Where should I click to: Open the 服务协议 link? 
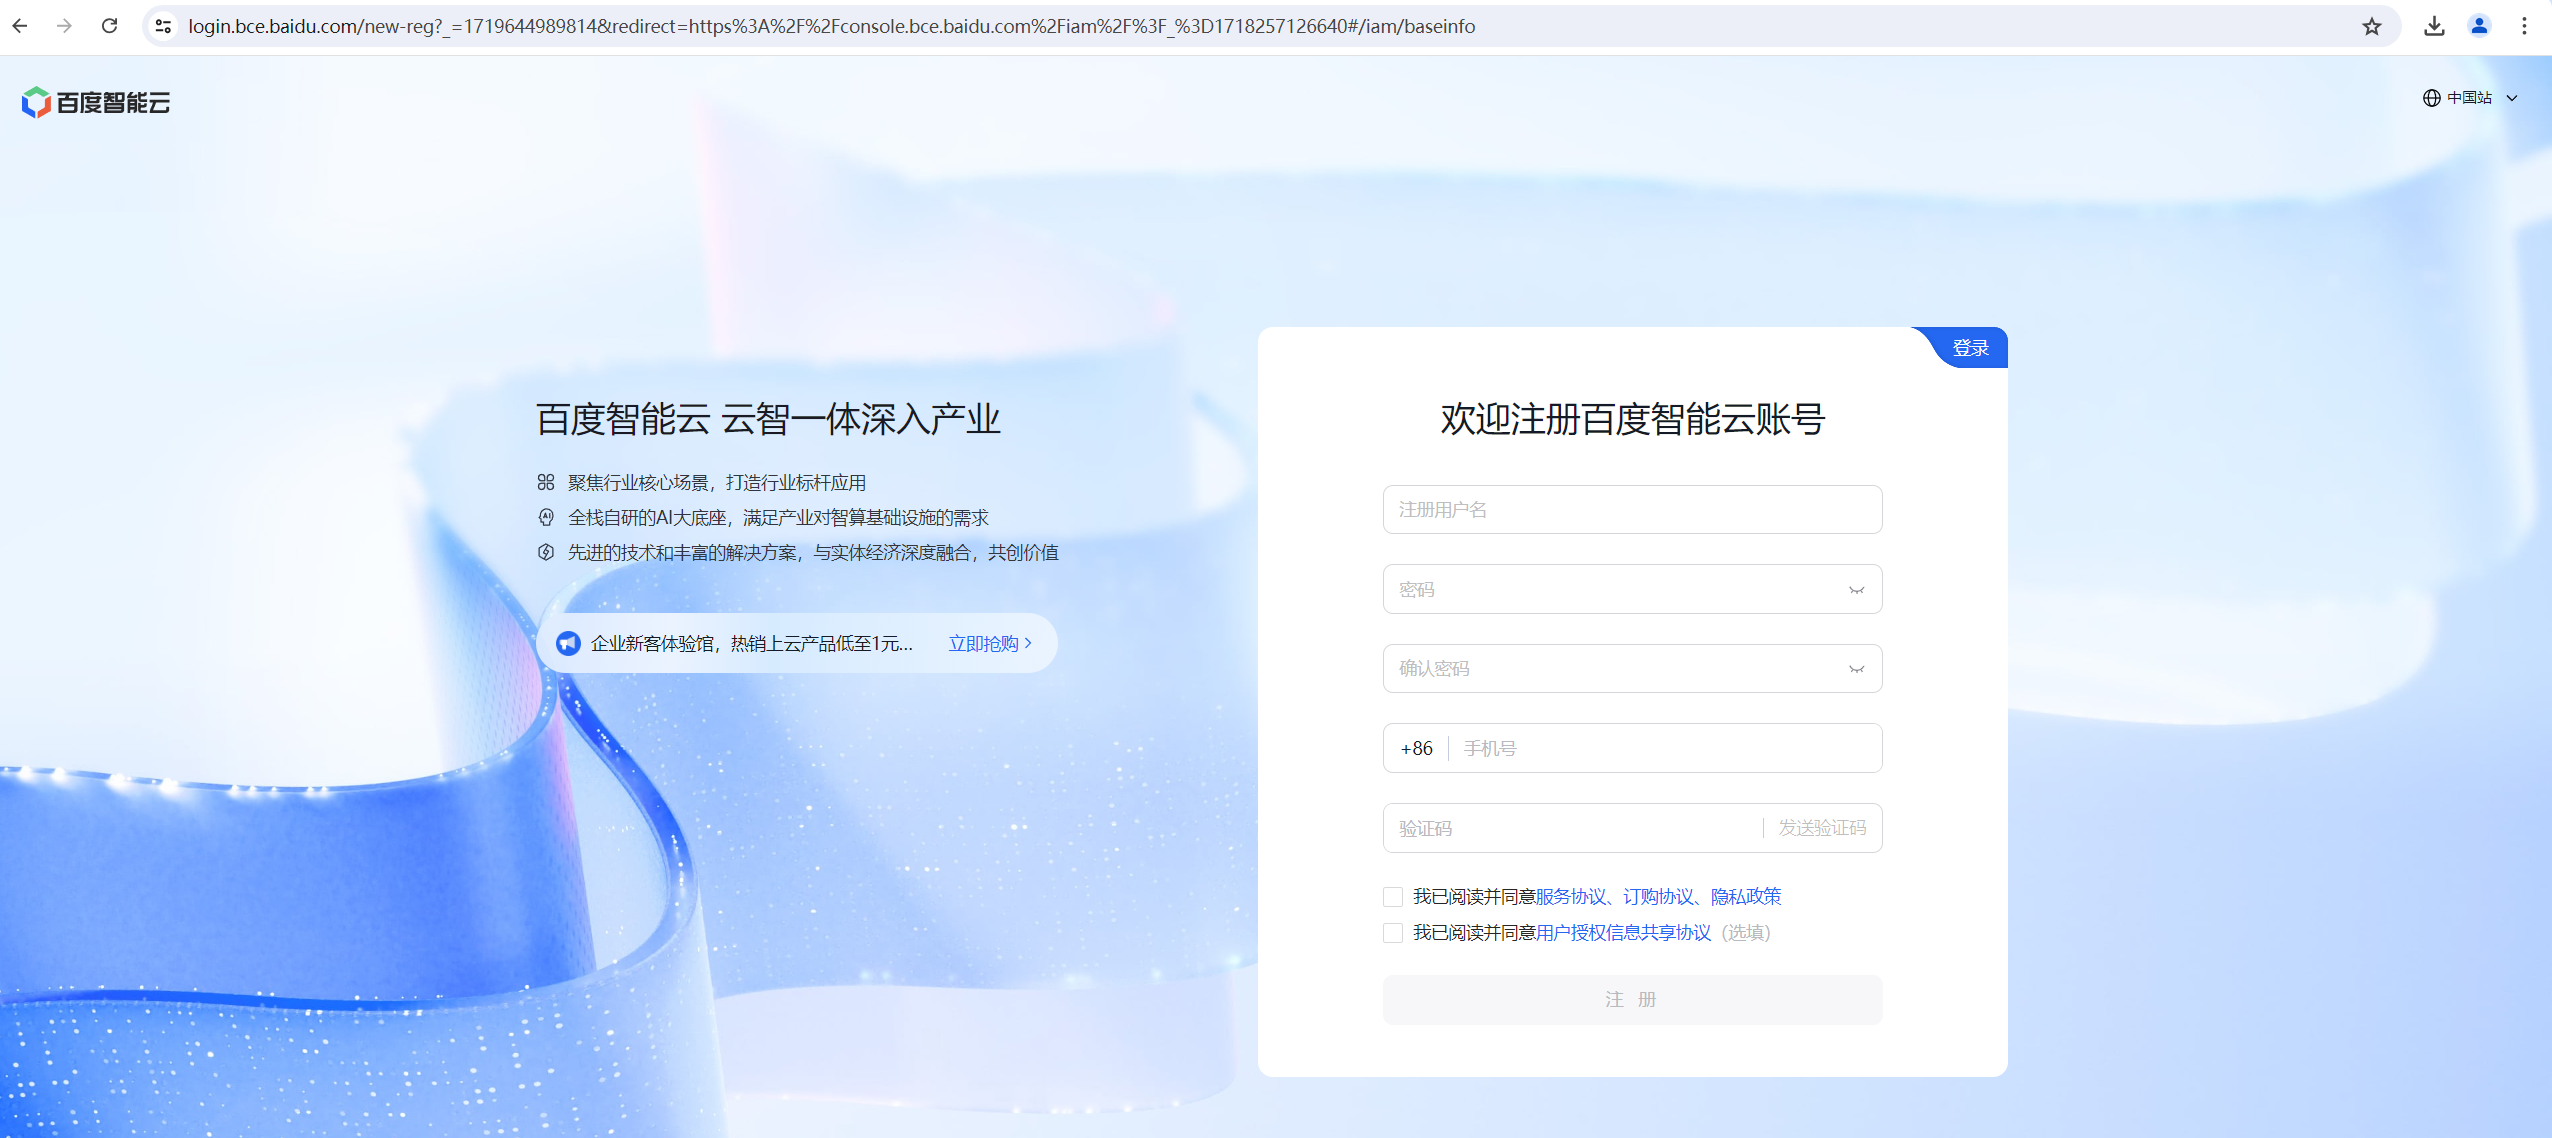click(x=1570, y=897)
